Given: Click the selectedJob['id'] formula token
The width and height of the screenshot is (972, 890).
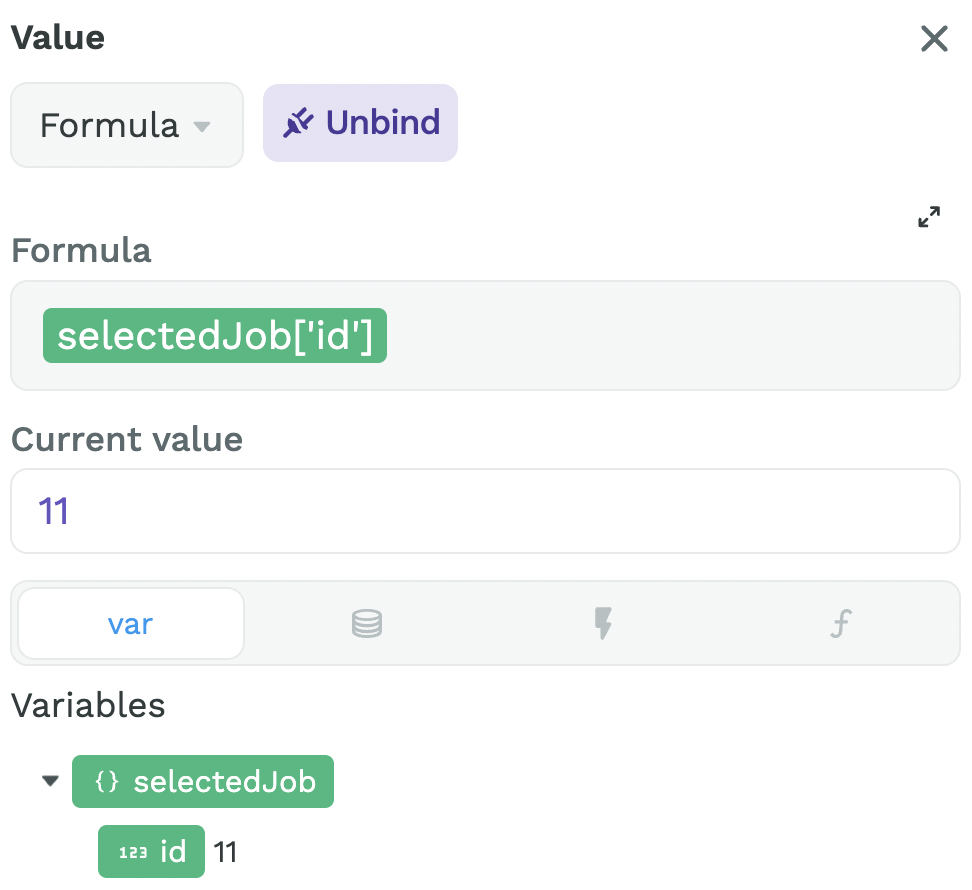Looking at the screenshot, I should (214, 335).
